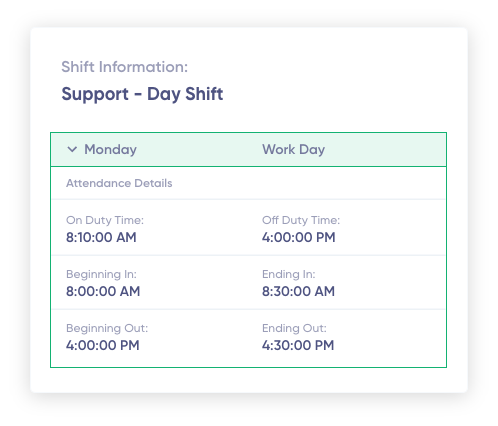This screenshot has height=426, width=498.
Task: Click the Monday row label
Action: [110, 150]
